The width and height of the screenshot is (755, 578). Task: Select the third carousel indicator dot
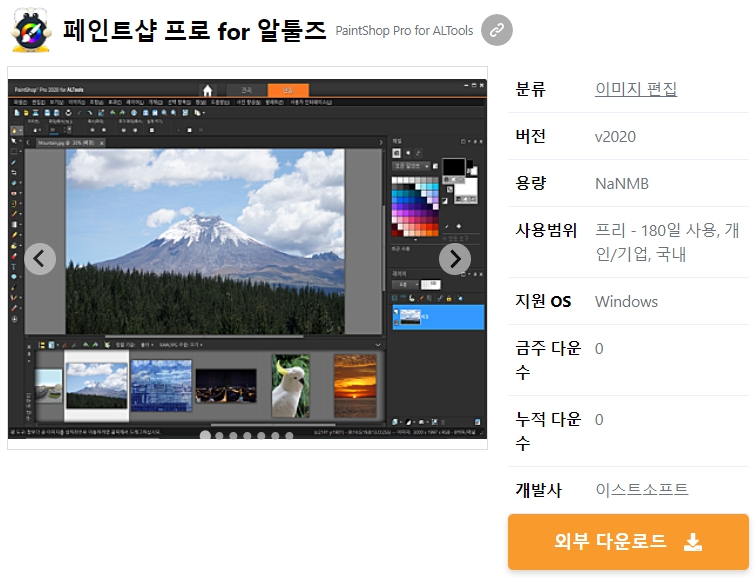pyautogui.click(x=233, y=436)
